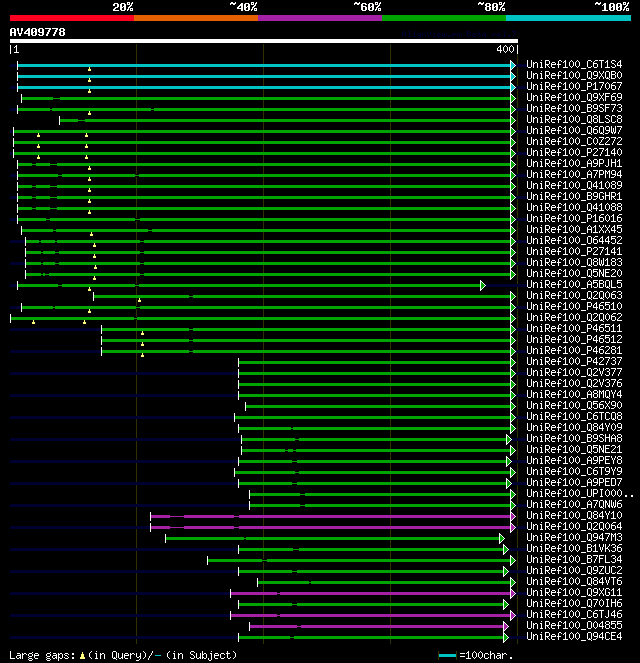The width and height of the screenshot is (640, 663).
Task: Click the green ~80% legend segment
Action: [x=444, y=18]
